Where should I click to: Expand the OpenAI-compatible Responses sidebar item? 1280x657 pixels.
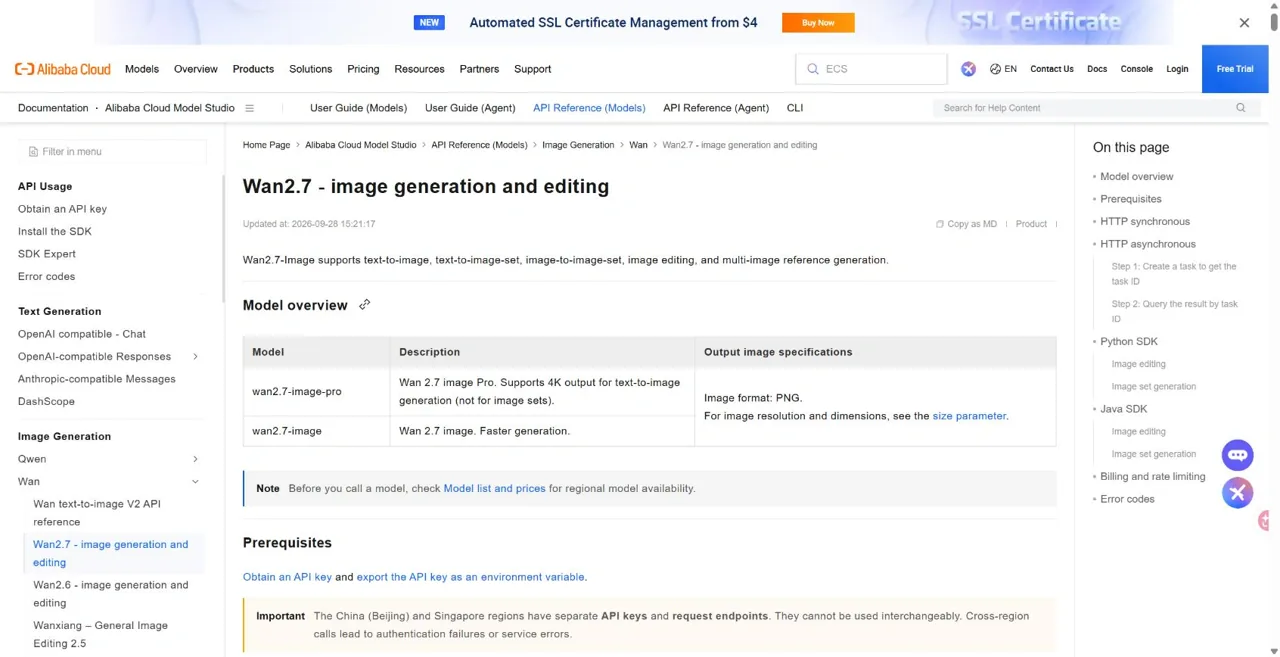(x=195, y=357)
